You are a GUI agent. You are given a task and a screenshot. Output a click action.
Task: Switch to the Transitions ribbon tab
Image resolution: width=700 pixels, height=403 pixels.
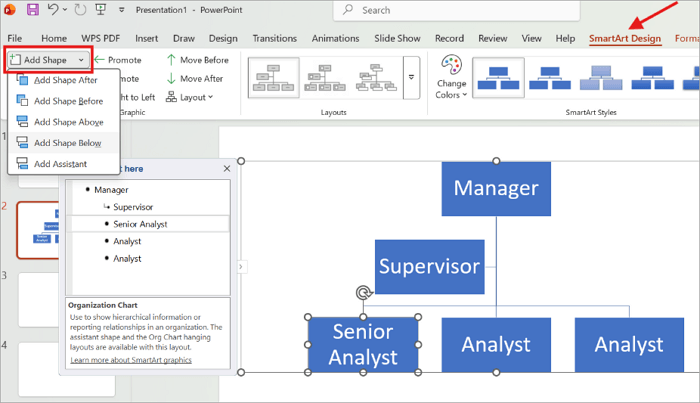tap(275, 38)
